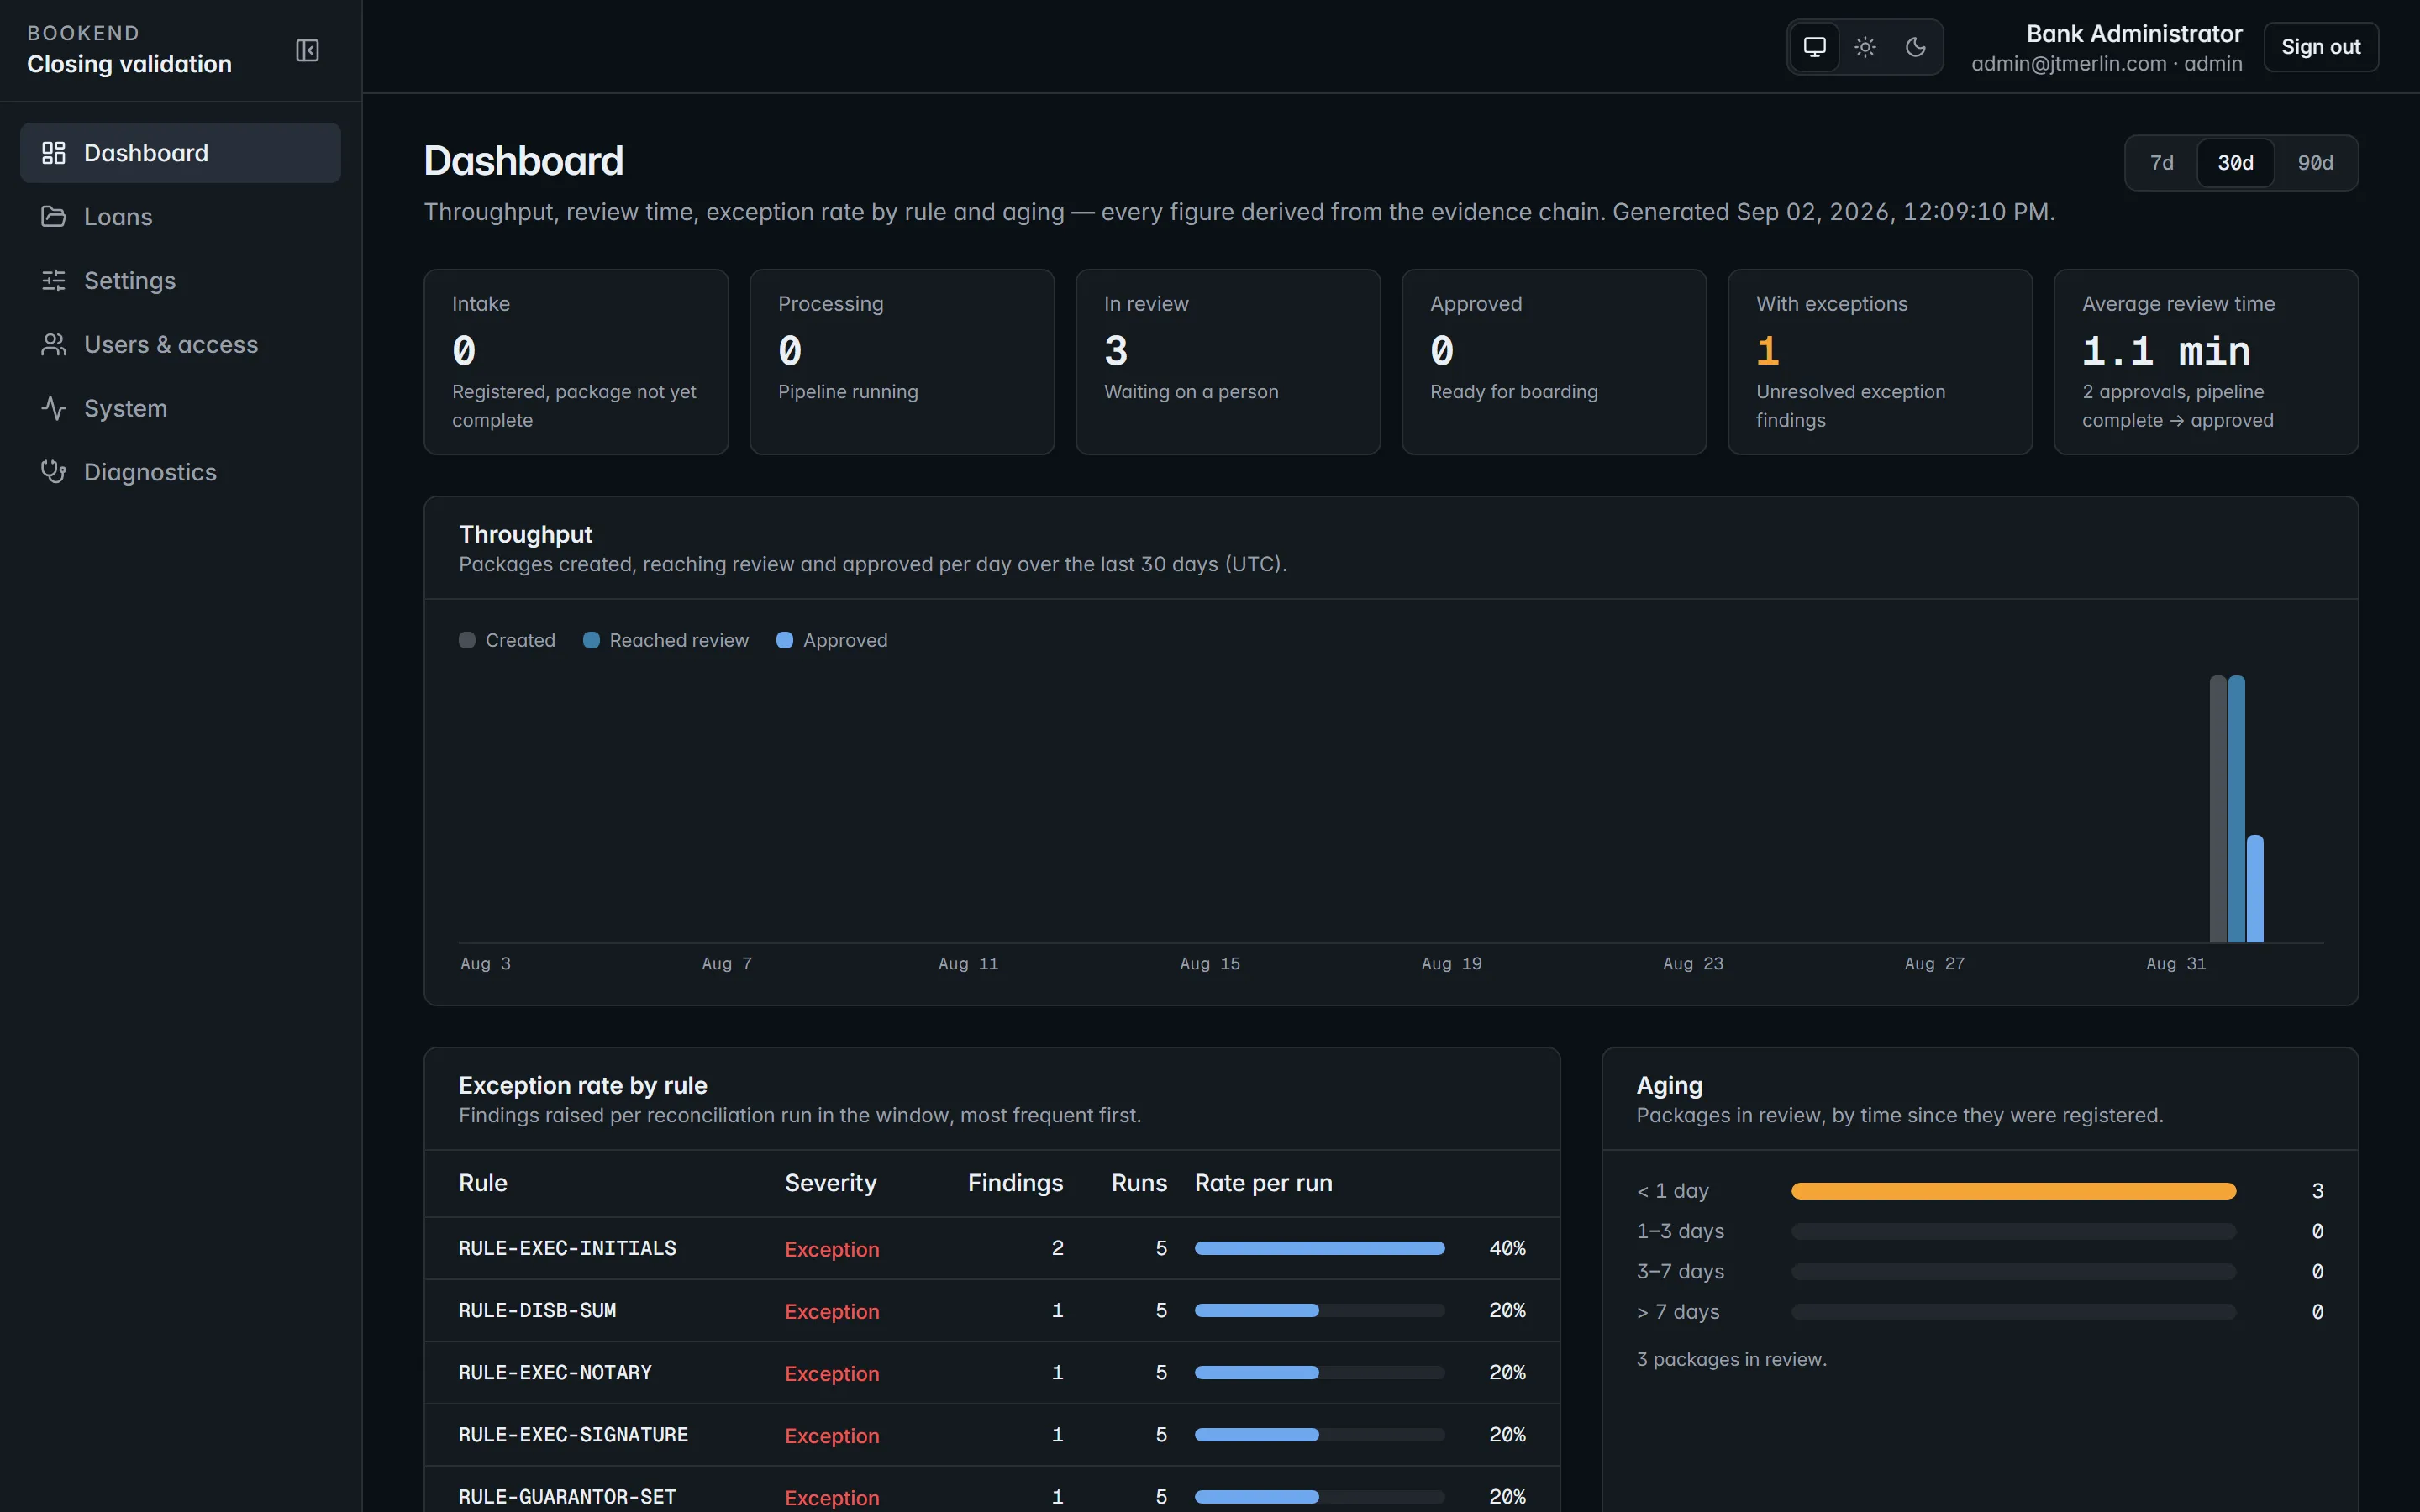Image resolution: width=2420 pixels, height=1512 pixels.
Task: Click the Intake stat card
Action: (576, 362)
